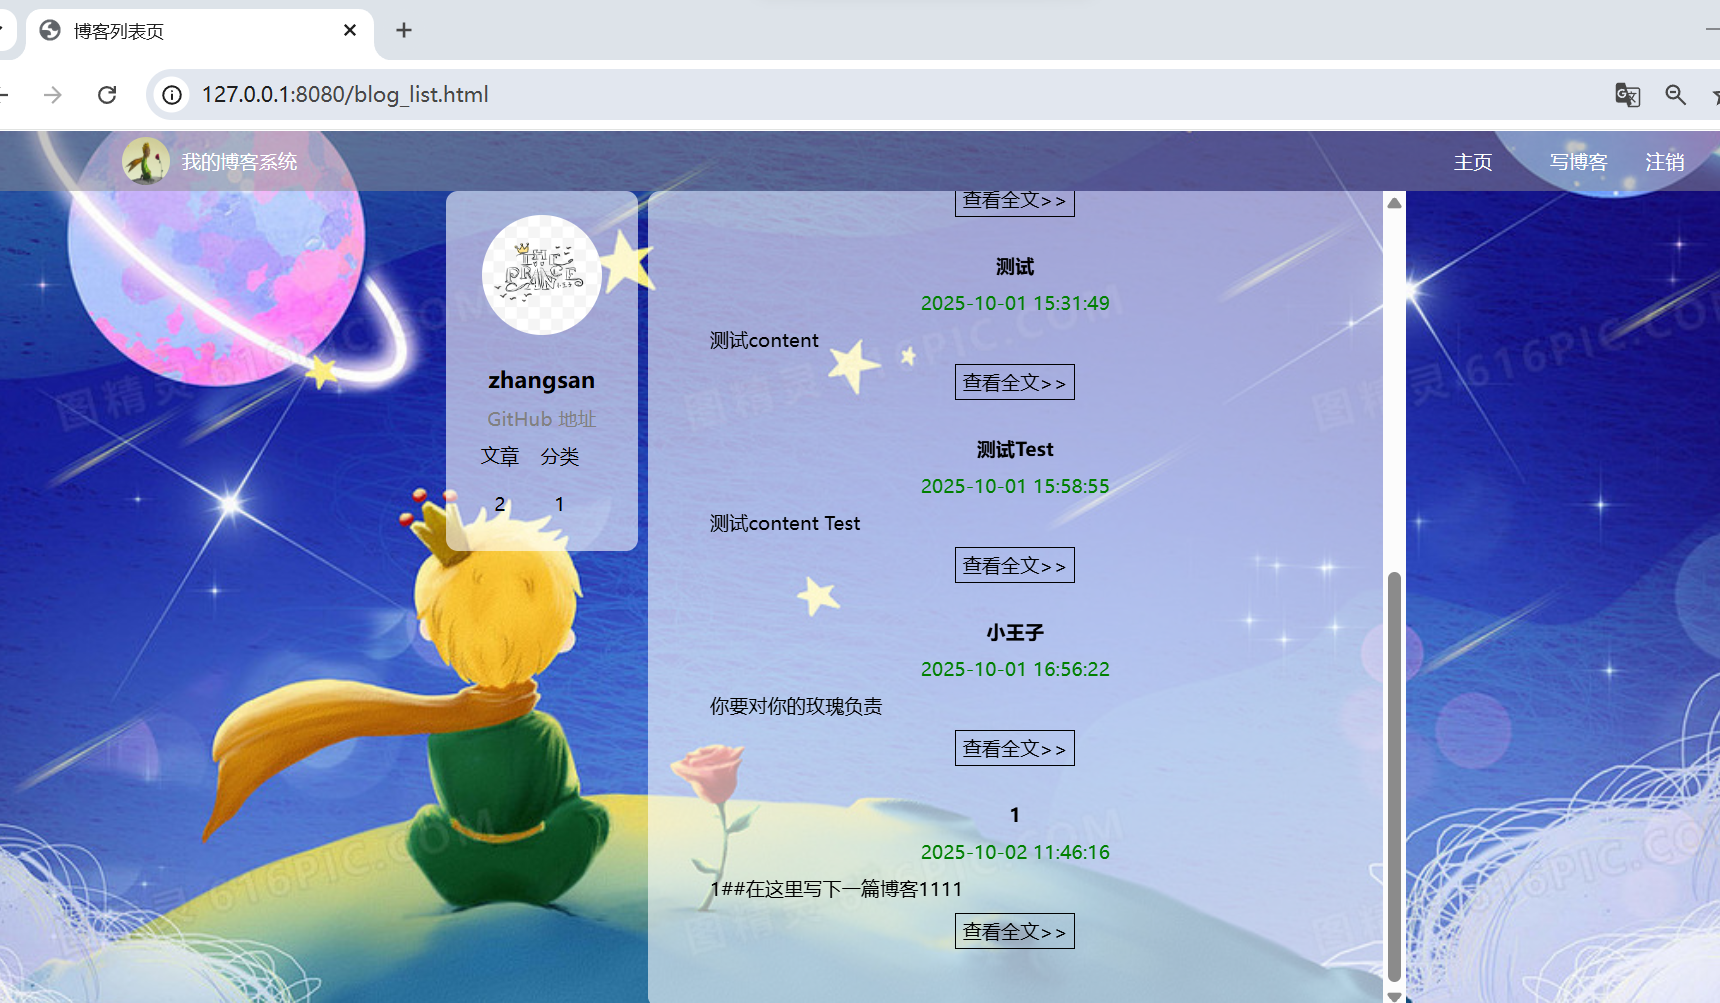Click the username zhangsan
This screenshot has height=1003, width=1720.
(542, 380)
